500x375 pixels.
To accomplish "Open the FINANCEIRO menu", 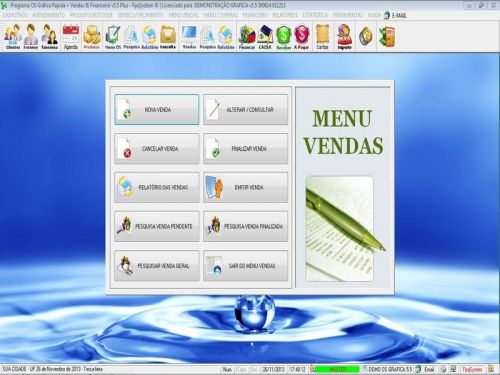I will tap(255, 15).
